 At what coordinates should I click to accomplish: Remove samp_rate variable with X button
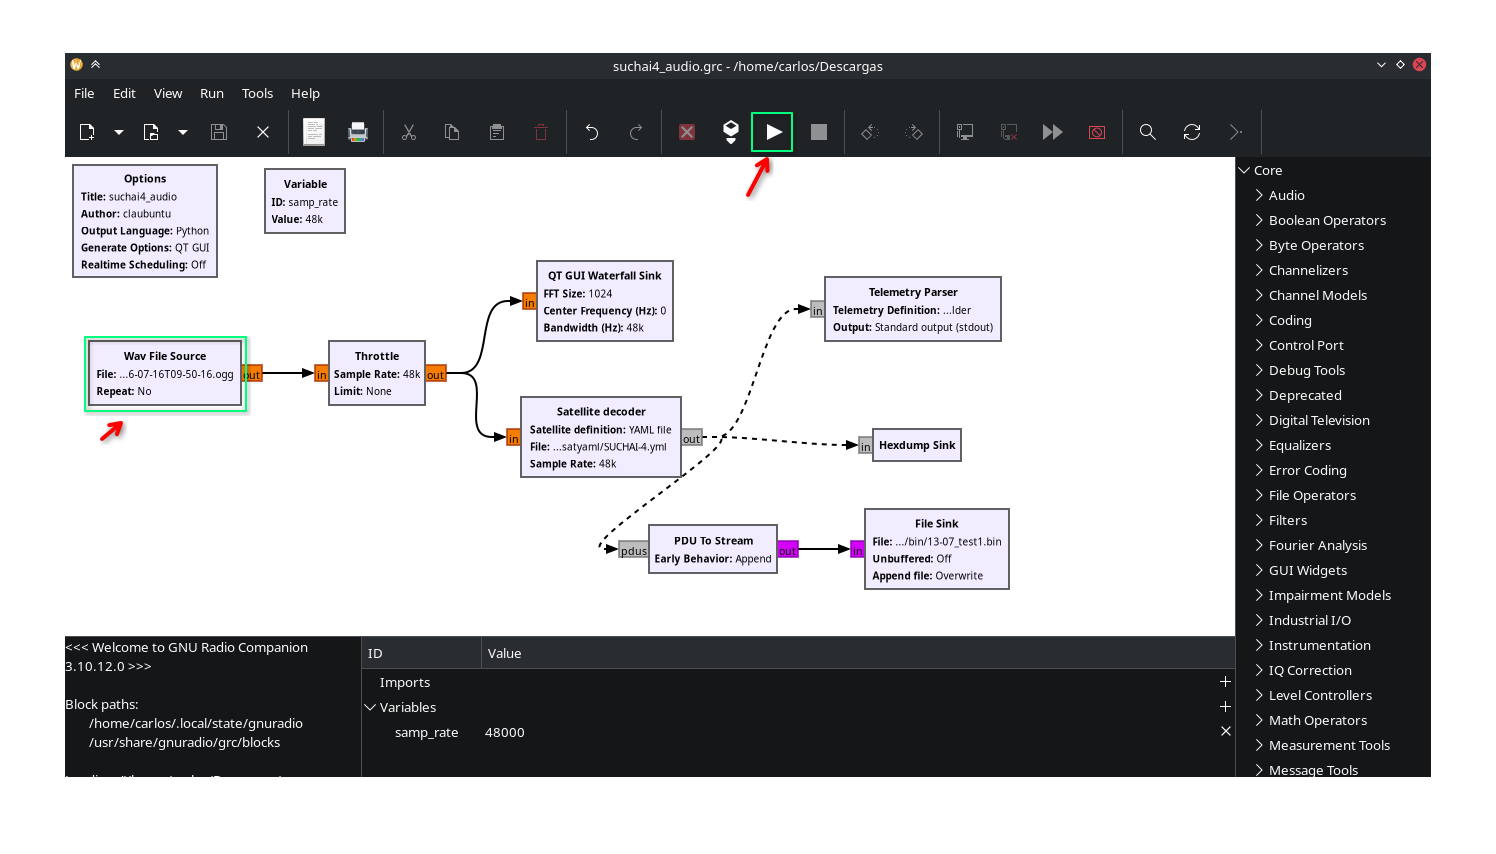click(x=1225, y=732)
